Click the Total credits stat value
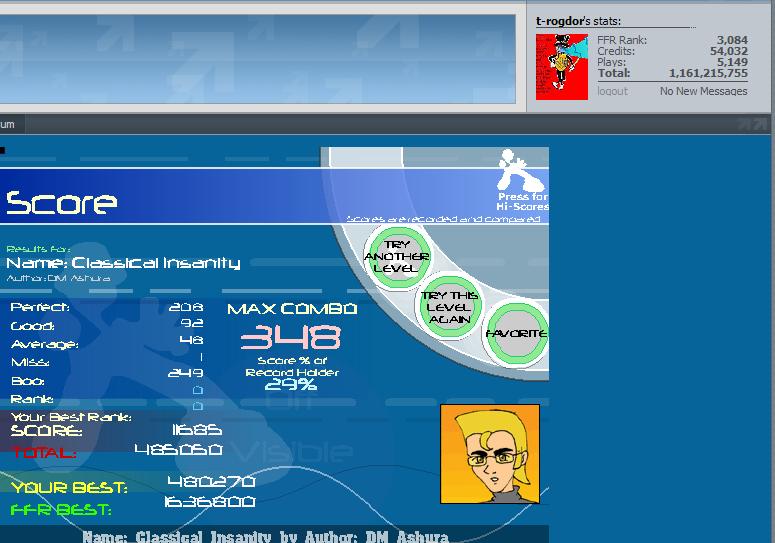This screenshot has height=543, width=775. point(708,73)
